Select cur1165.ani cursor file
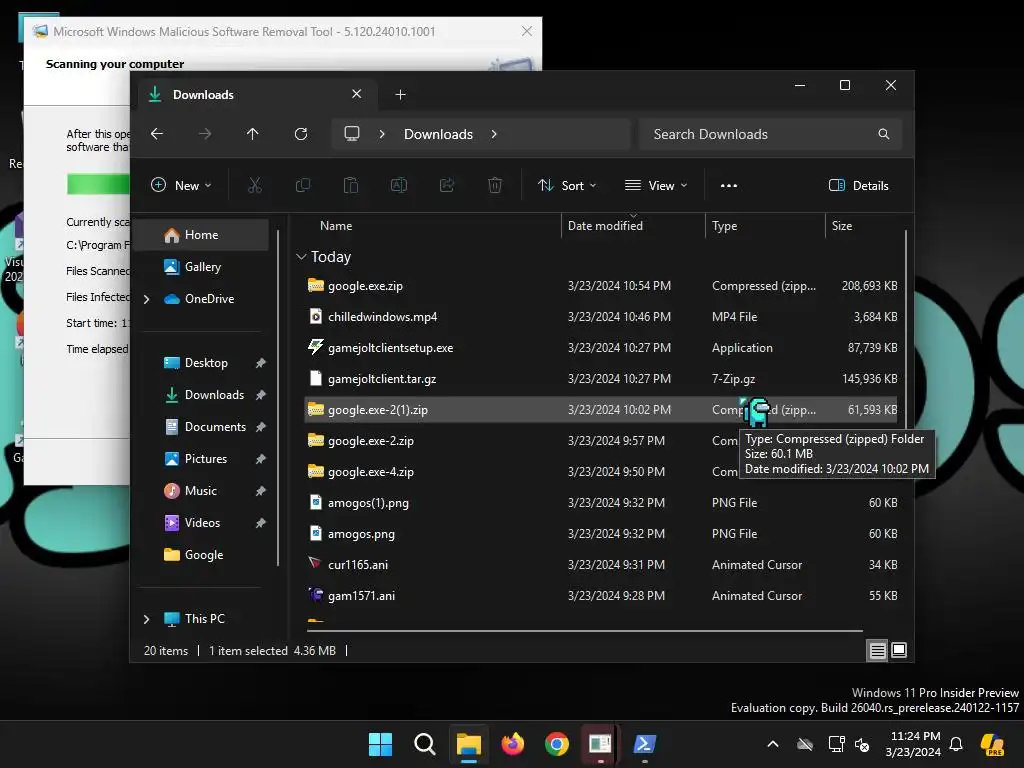The width and height of the screenshot is (1024, 768). point(601,565)
